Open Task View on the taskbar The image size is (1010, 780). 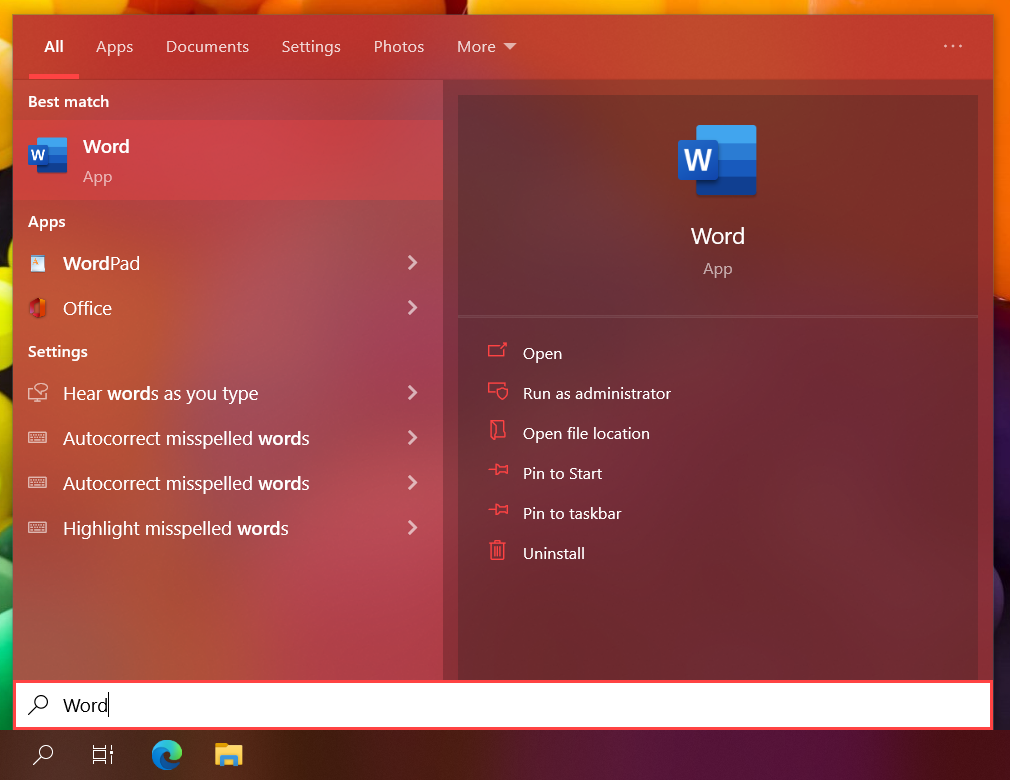102,754
